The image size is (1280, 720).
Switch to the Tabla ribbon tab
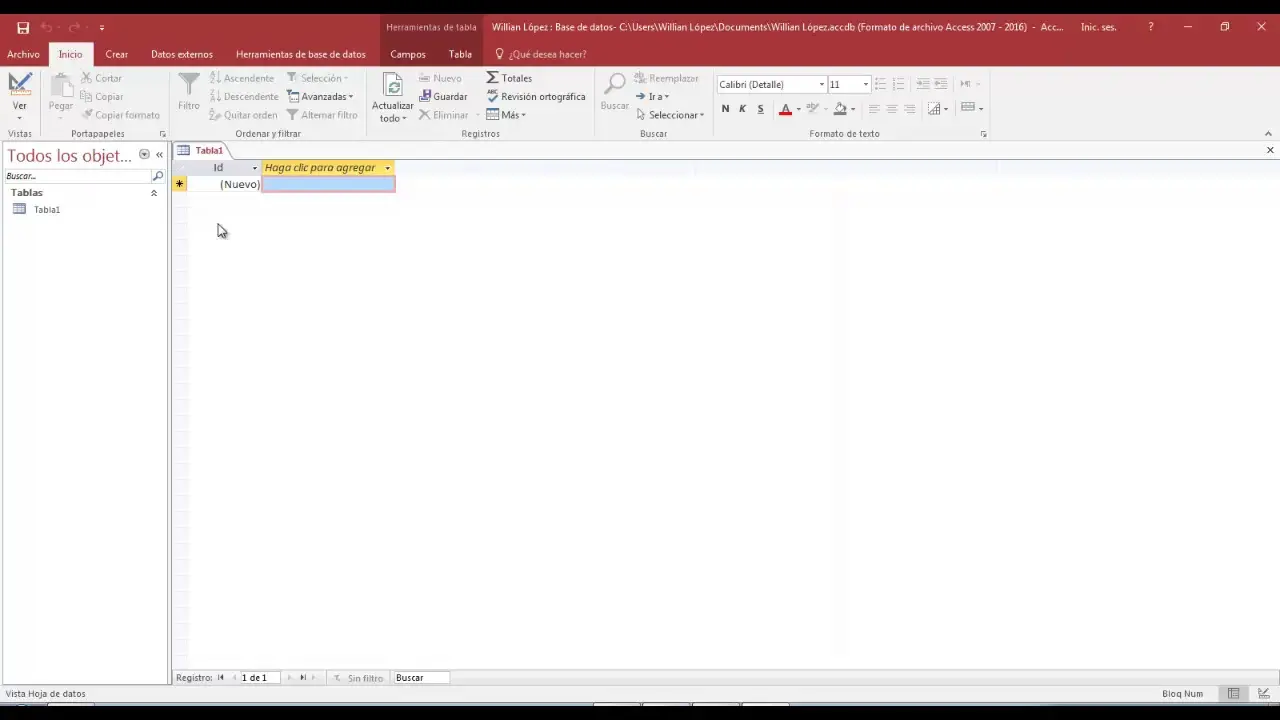coord(460,54)
